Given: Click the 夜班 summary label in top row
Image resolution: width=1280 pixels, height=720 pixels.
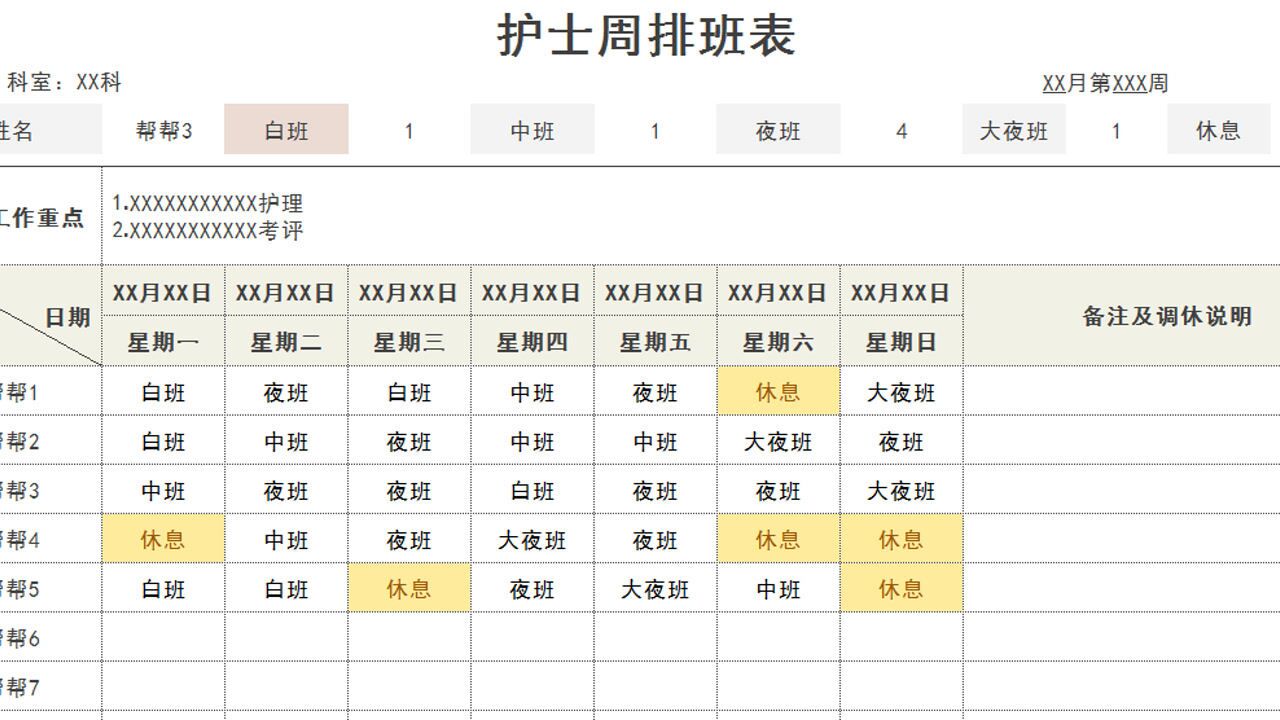Looking at the screenshot, I should click(778, 130).
